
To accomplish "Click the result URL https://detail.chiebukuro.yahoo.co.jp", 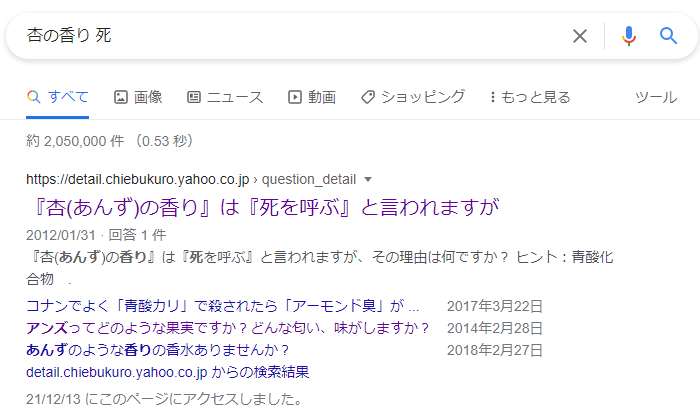I will pyautogui.click(x=138, y=179).
